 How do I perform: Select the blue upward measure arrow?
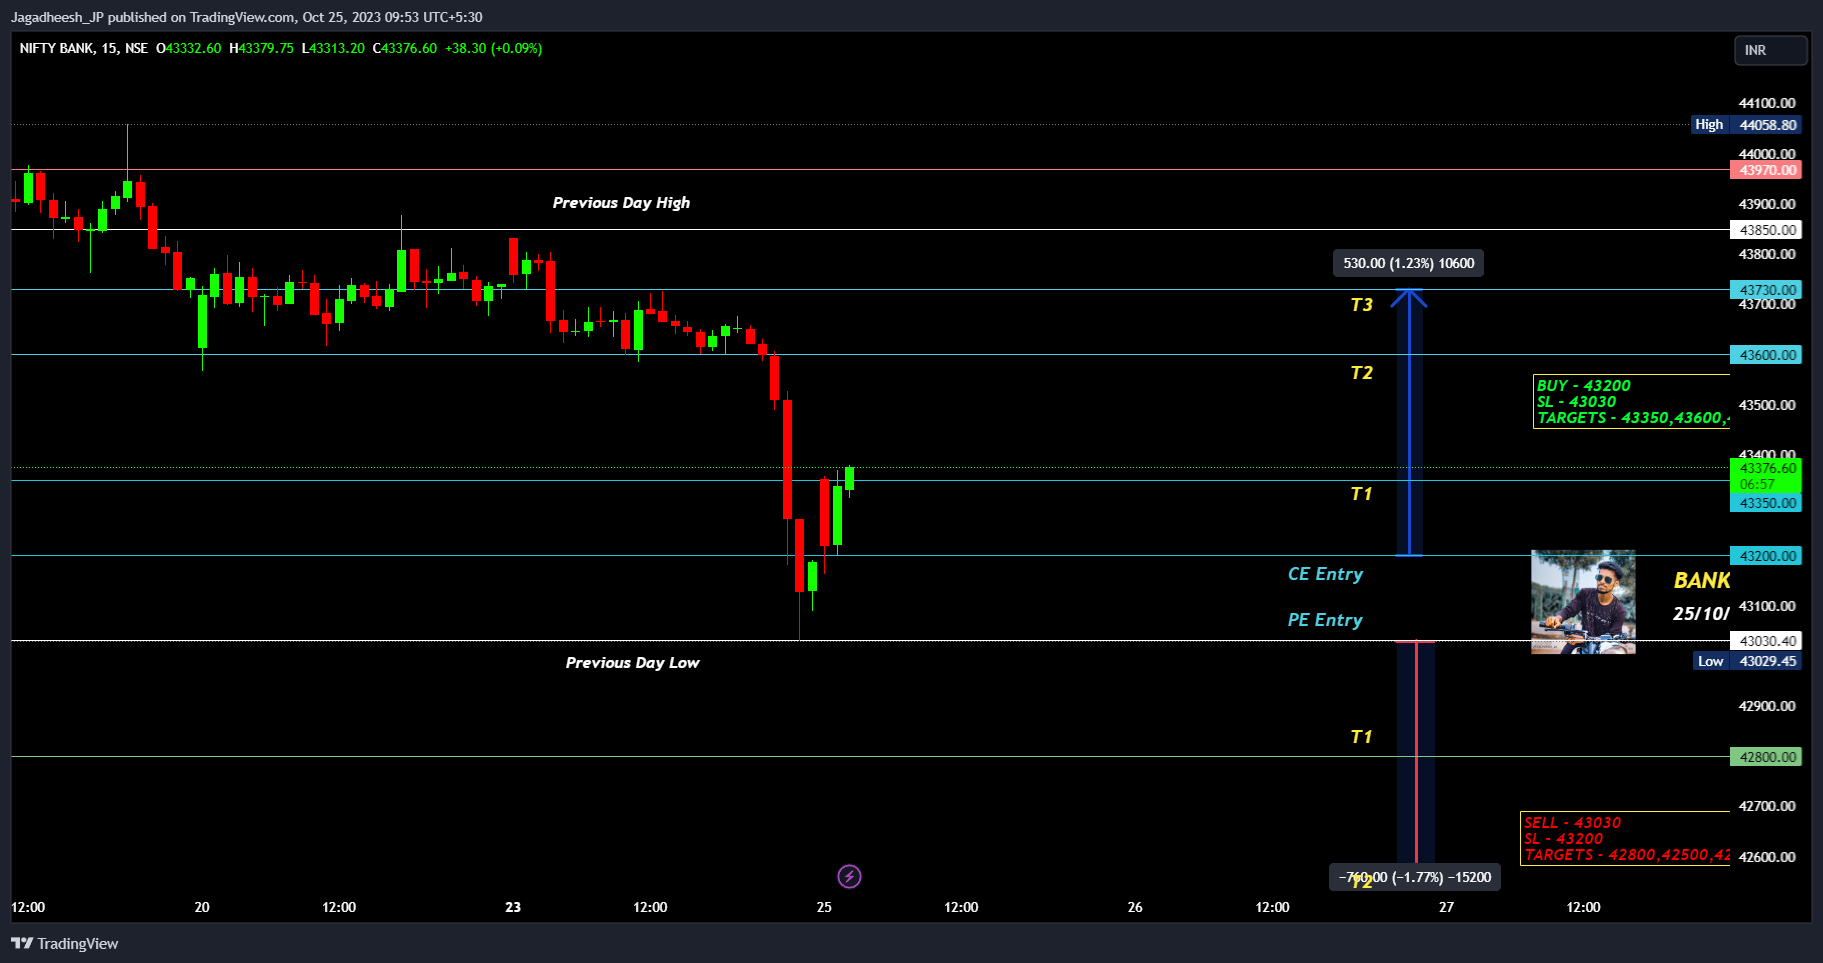[1409, 422]
